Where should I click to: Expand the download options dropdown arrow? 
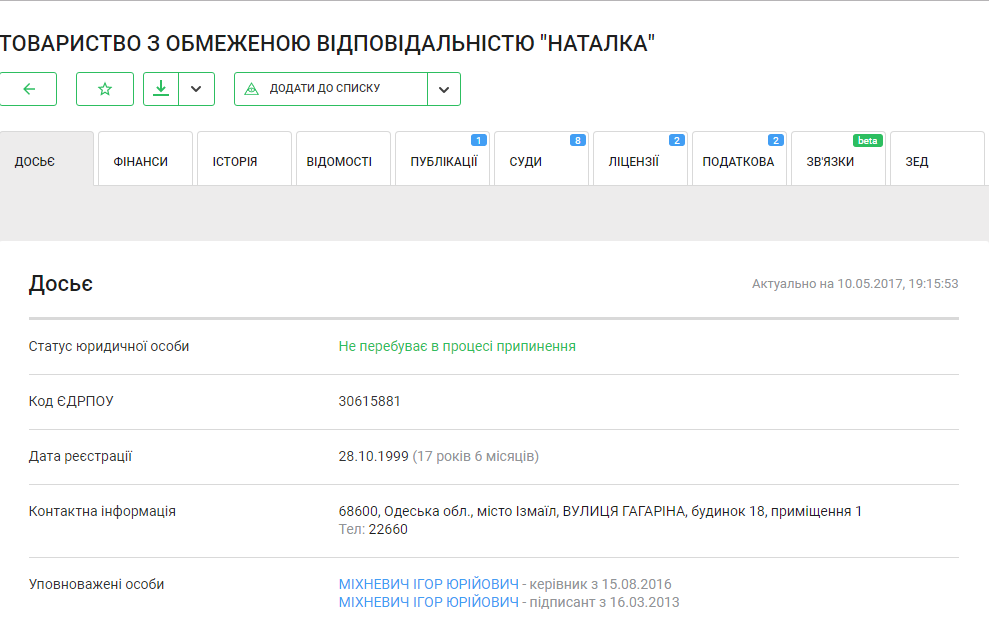(196, 89)
